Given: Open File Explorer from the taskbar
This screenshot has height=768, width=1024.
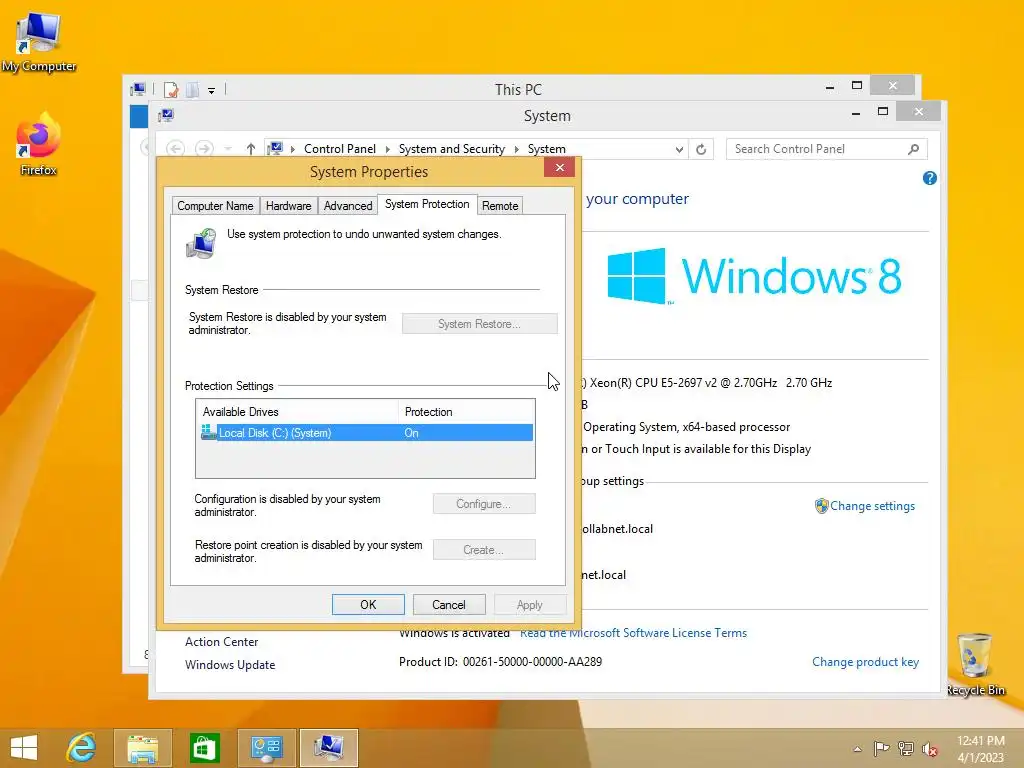Looking at the screenshot, I should [x=142, y=748].
